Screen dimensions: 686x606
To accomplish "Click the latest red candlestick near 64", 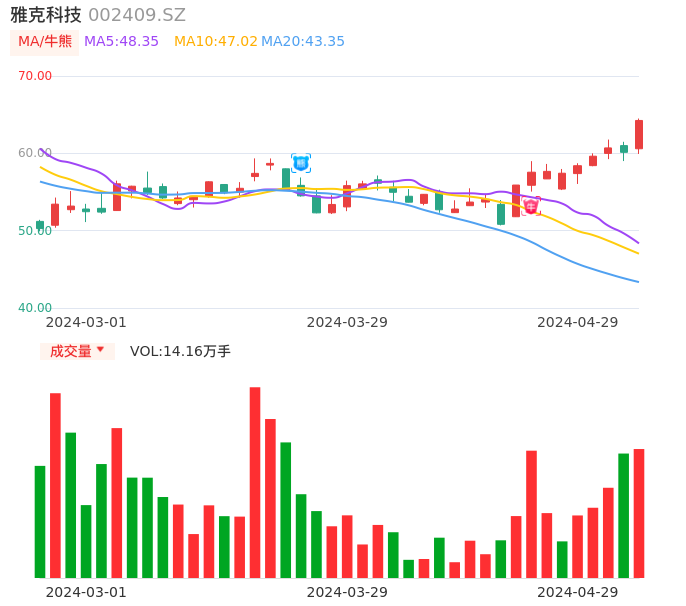I will [639, 135].
